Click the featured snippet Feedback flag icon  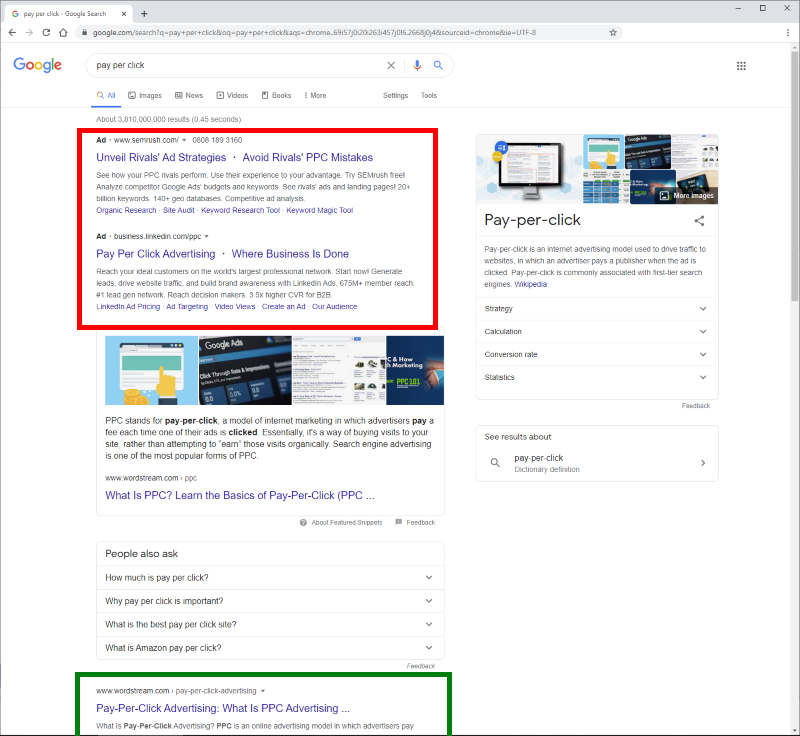[398, 522]
